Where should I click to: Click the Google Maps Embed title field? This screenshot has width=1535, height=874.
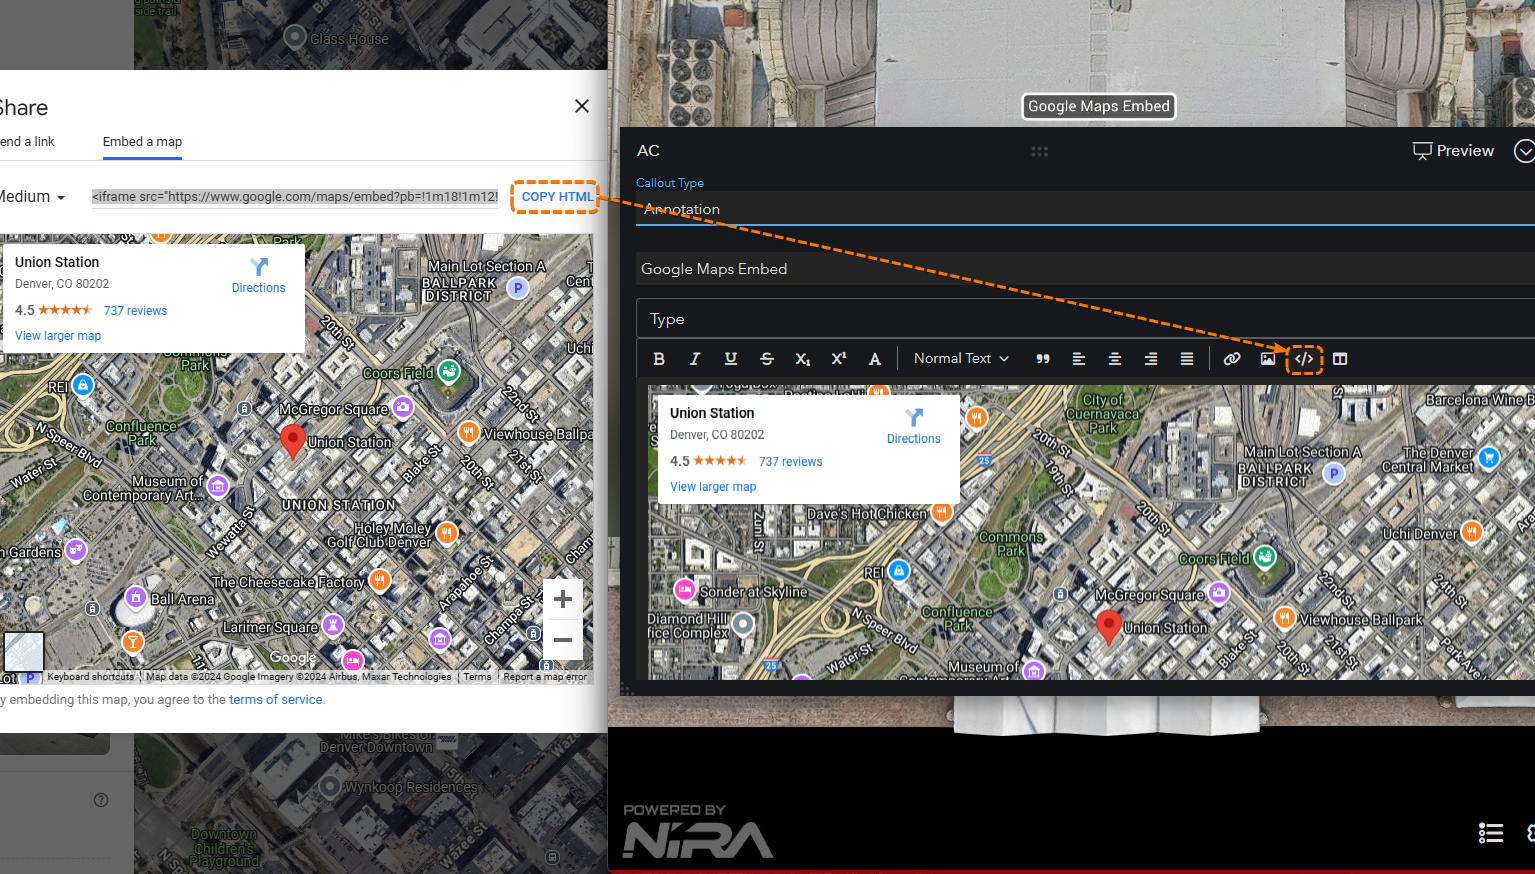[1085, 269]
